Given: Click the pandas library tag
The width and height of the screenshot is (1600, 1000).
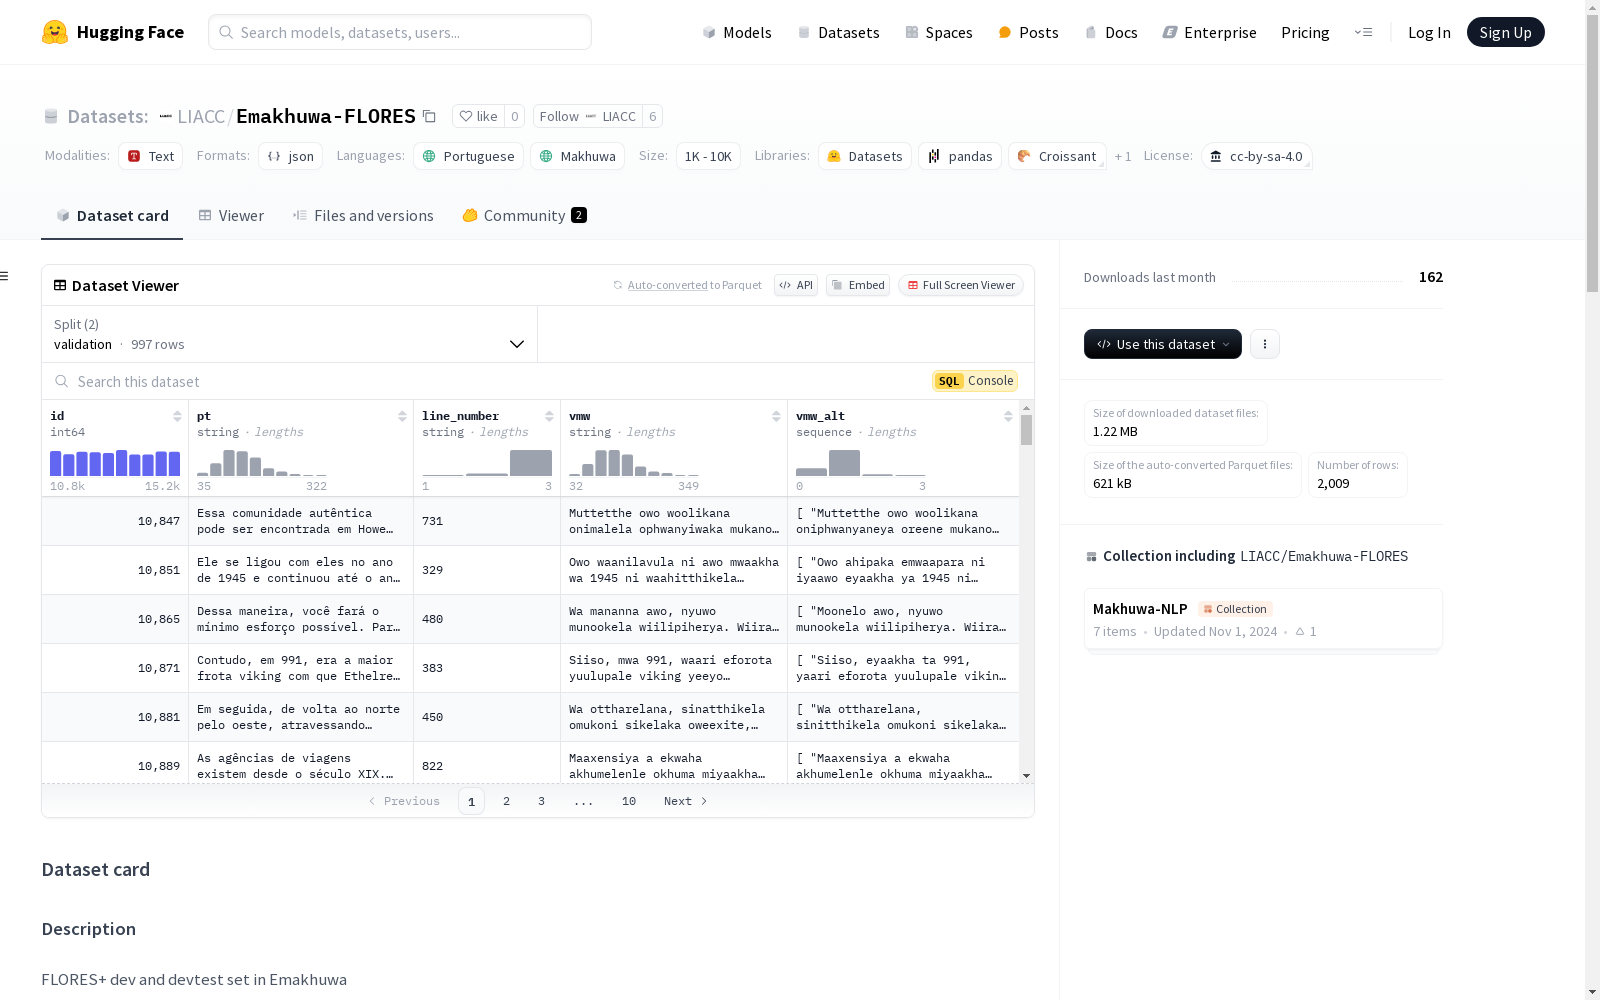Looking at the screenshot, I should point(960,156).
